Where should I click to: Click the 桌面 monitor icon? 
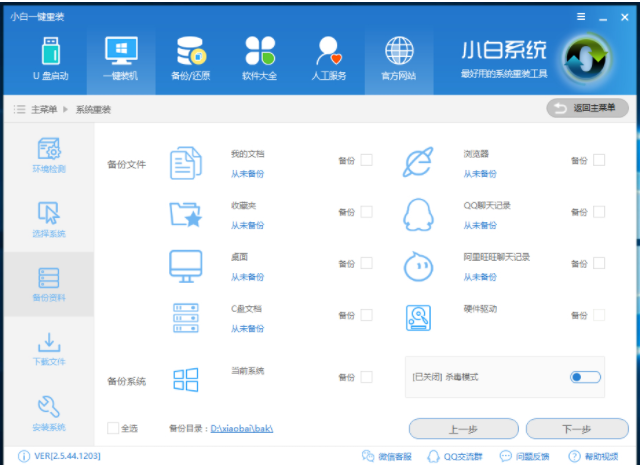pos(185,266)
